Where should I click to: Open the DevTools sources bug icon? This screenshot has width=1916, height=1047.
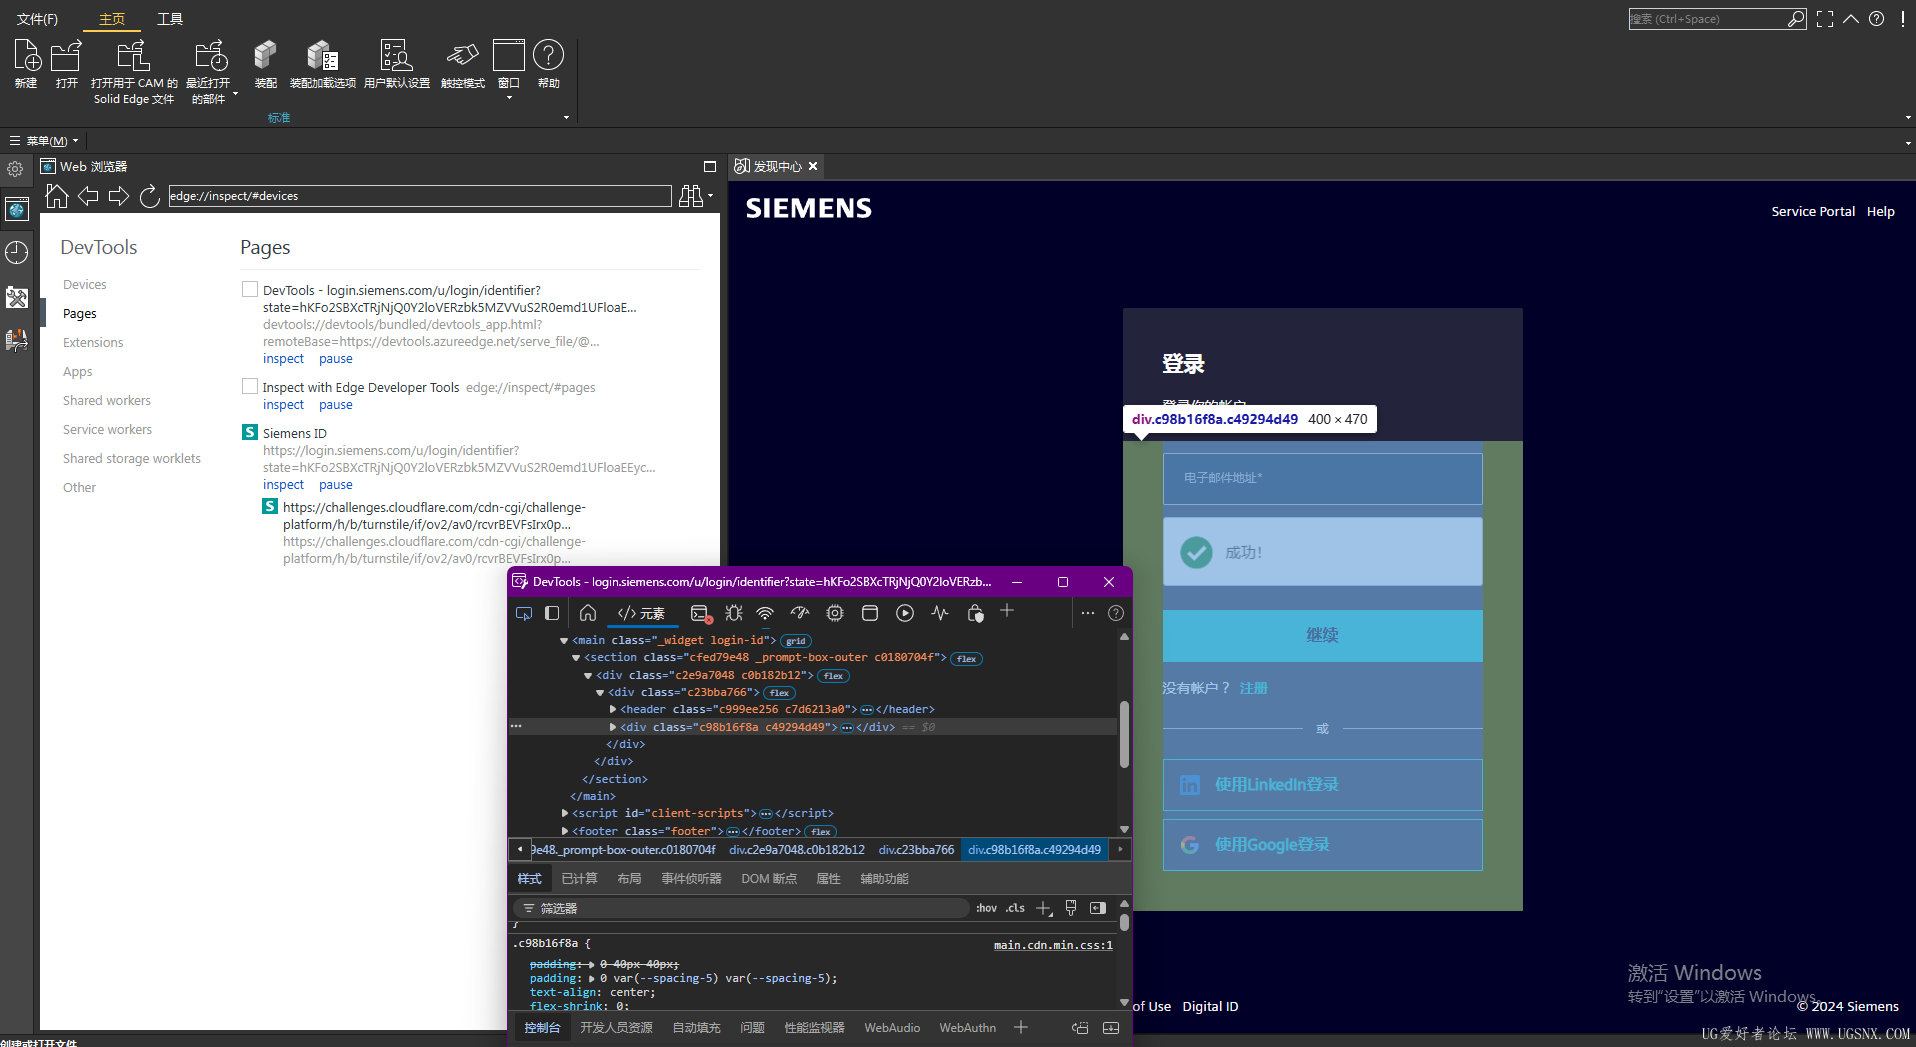pos(734,613)
